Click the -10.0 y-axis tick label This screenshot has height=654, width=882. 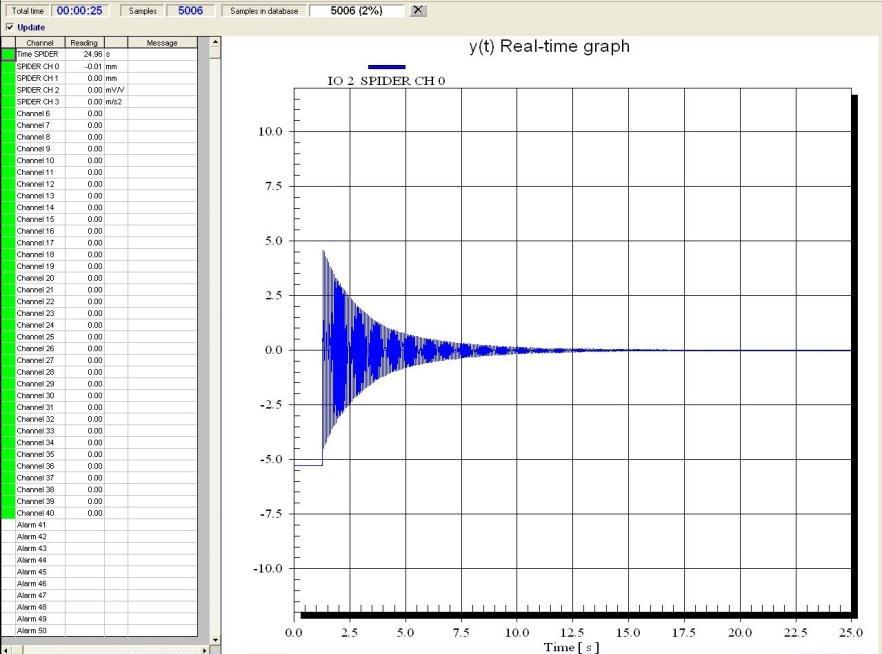(x=268, y=569)
